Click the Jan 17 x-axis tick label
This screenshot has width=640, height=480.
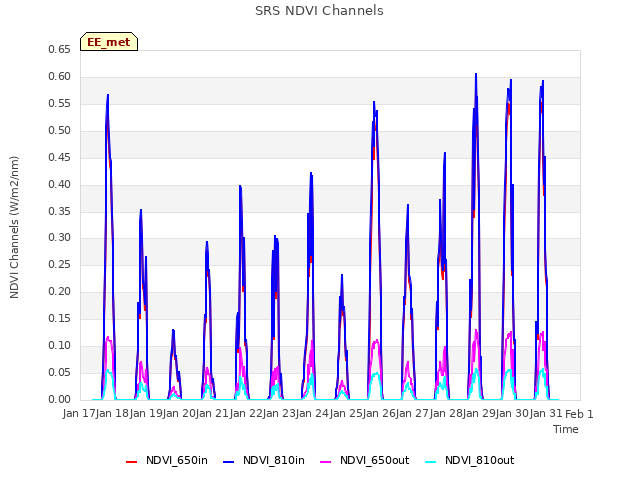click(79, 414)
